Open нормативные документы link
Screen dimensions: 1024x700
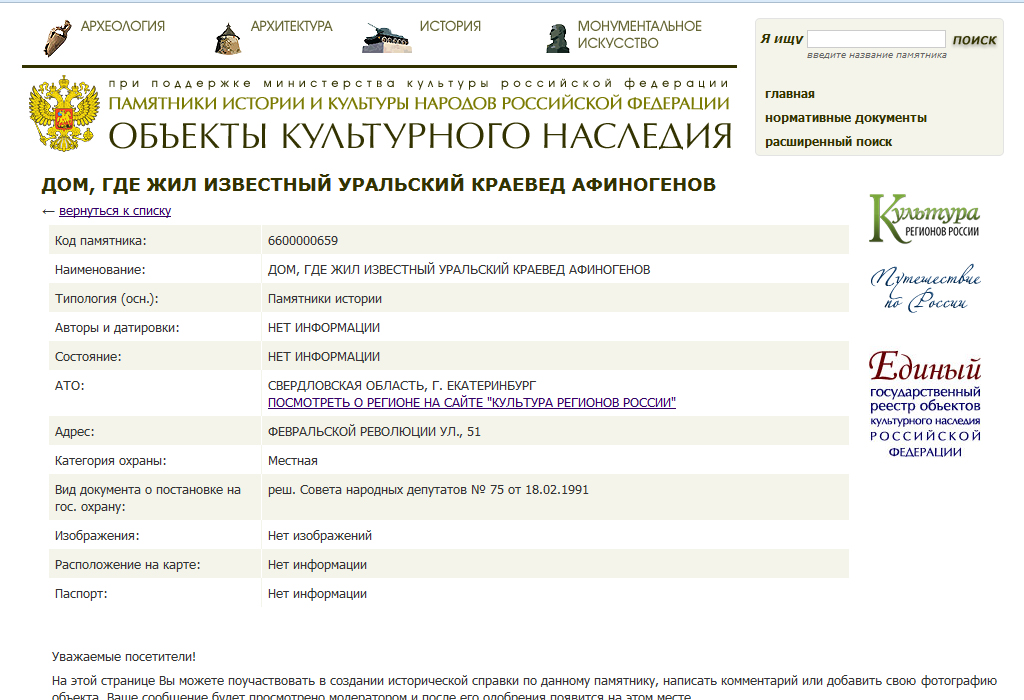845,118
